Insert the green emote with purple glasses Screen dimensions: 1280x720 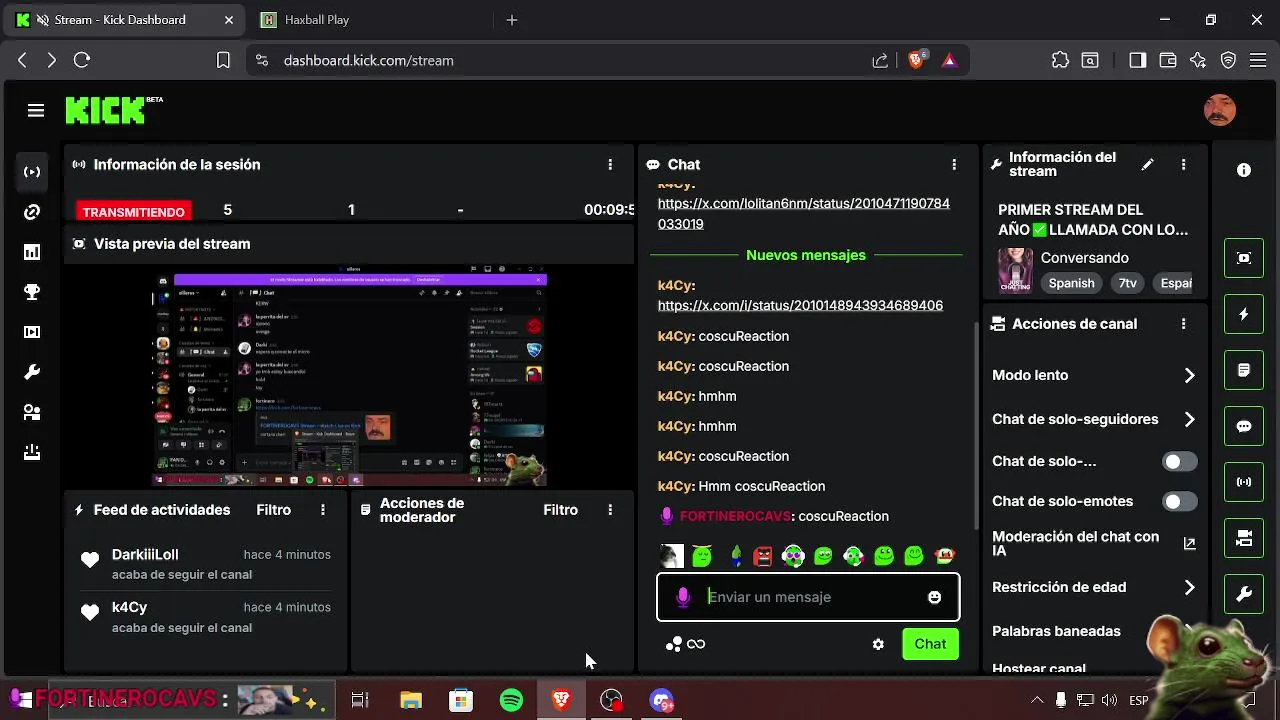click(793, 556)
